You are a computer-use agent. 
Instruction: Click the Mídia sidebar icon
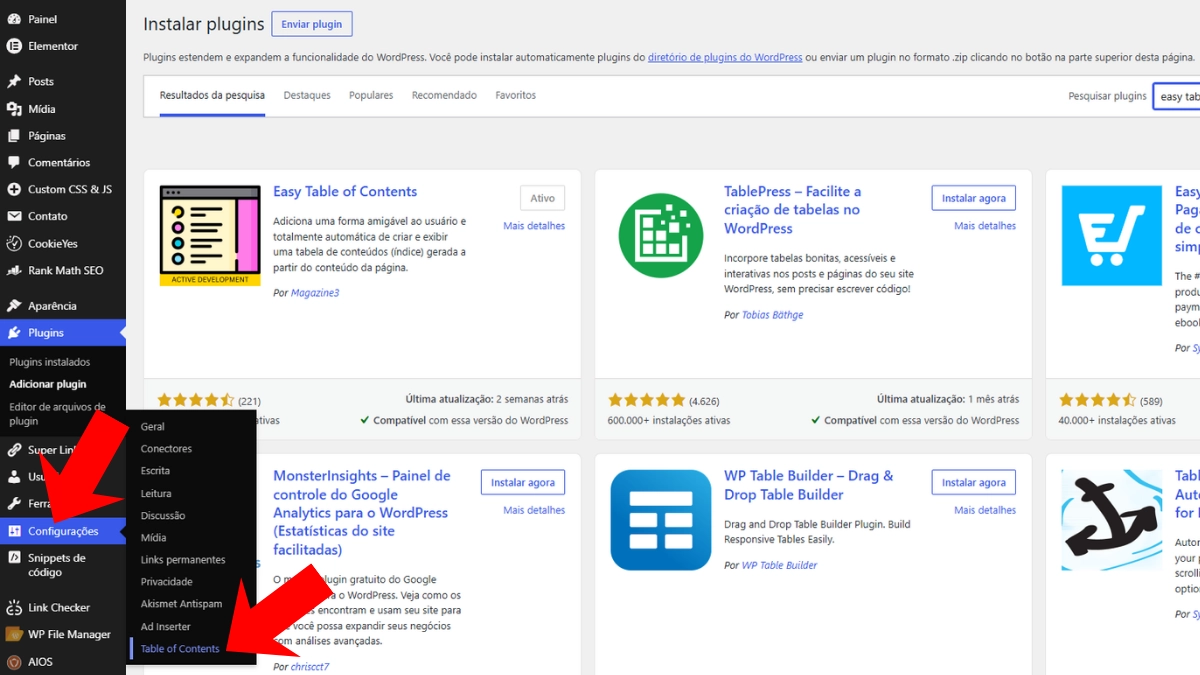(x=14, y=109)
